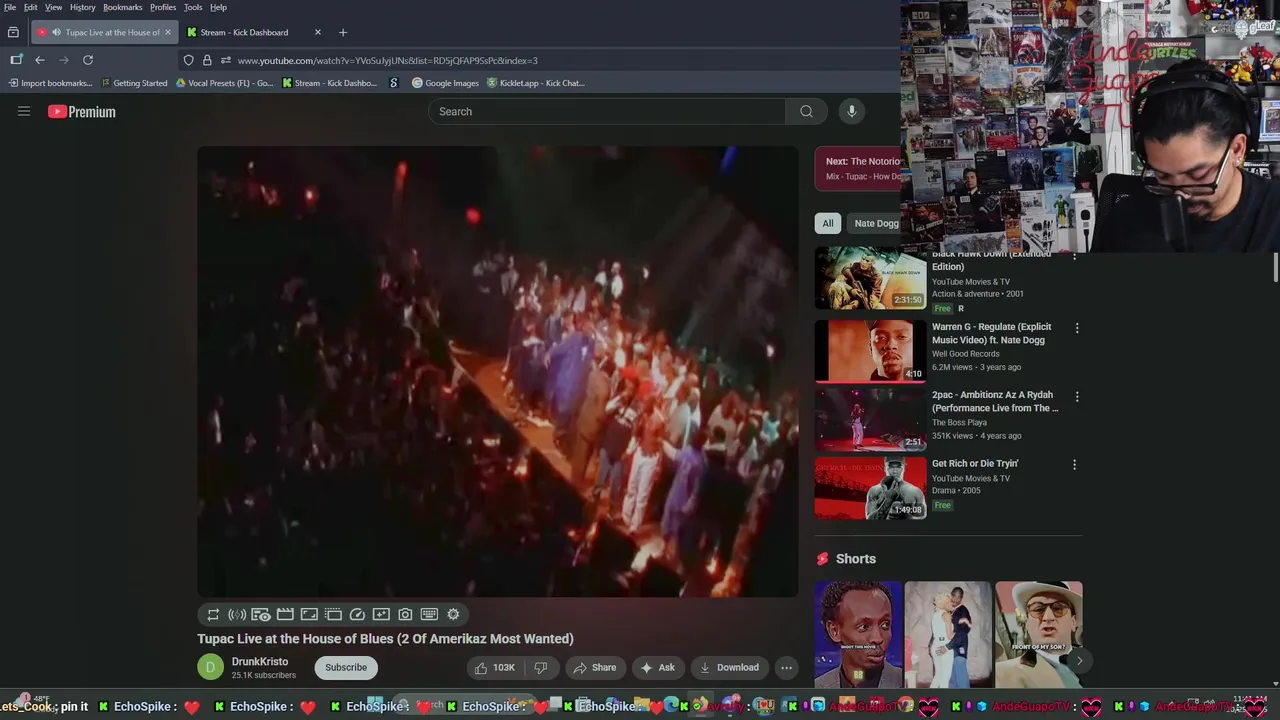Open the Edit menu
Screen dimensions: 1280x720
[x=31, y=7]
